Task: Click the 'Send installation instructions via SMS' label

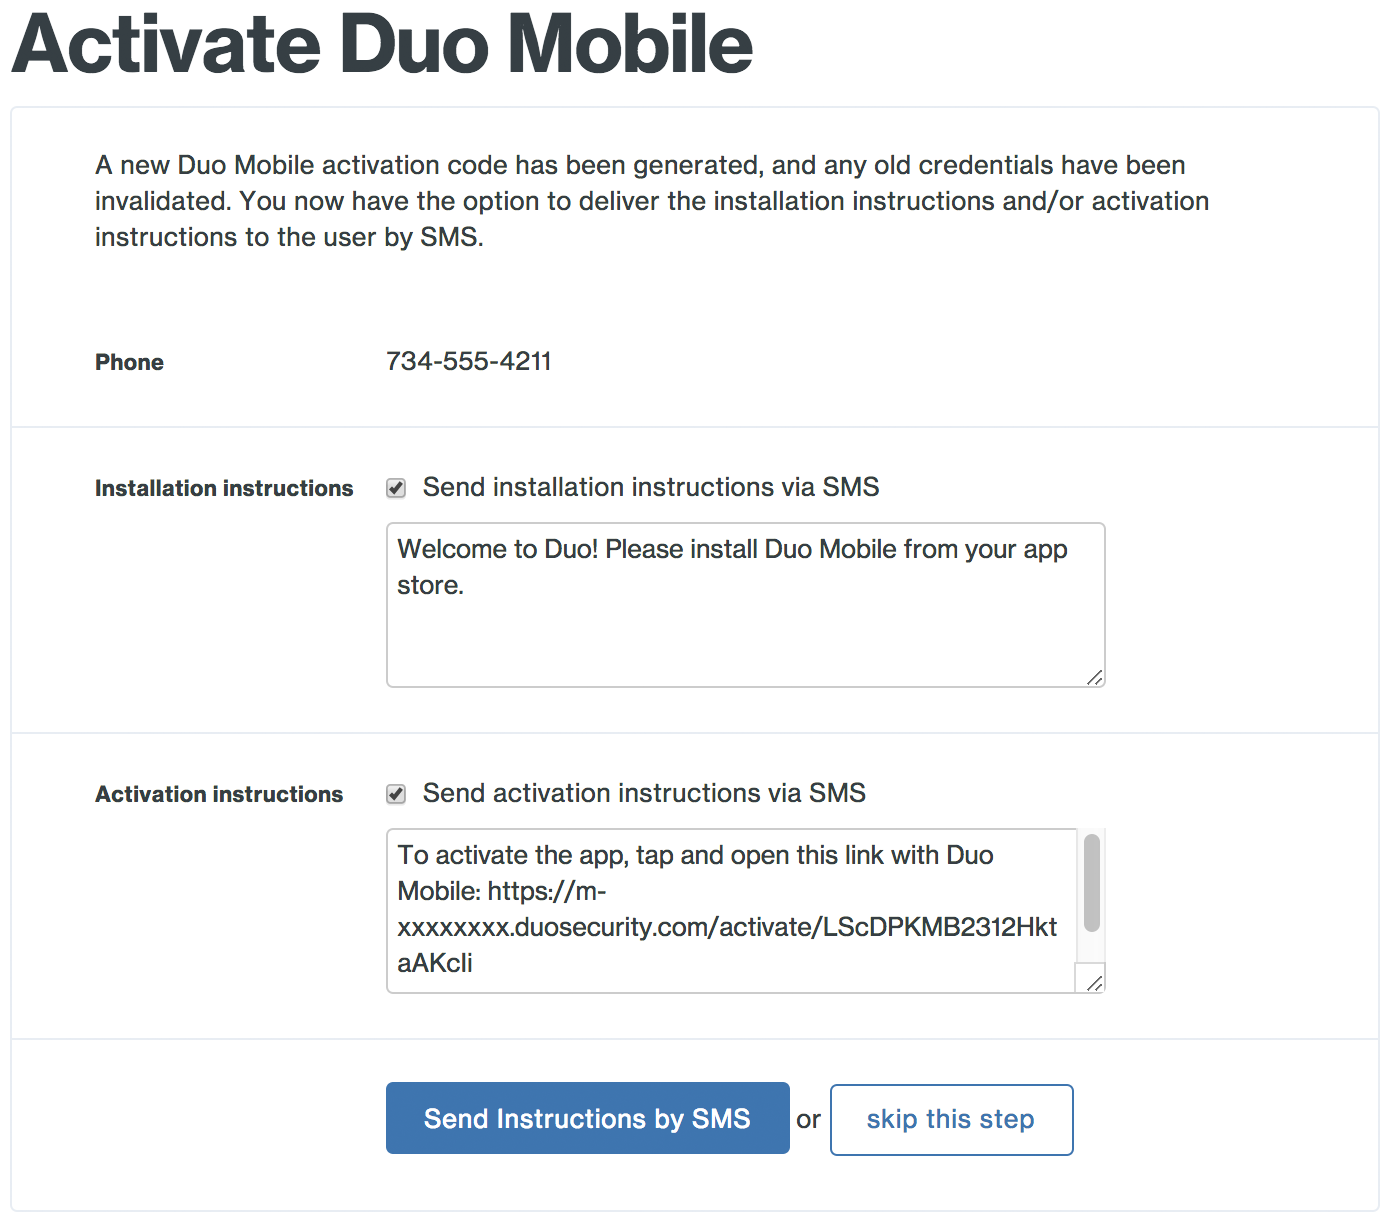Action: [651, 487]
